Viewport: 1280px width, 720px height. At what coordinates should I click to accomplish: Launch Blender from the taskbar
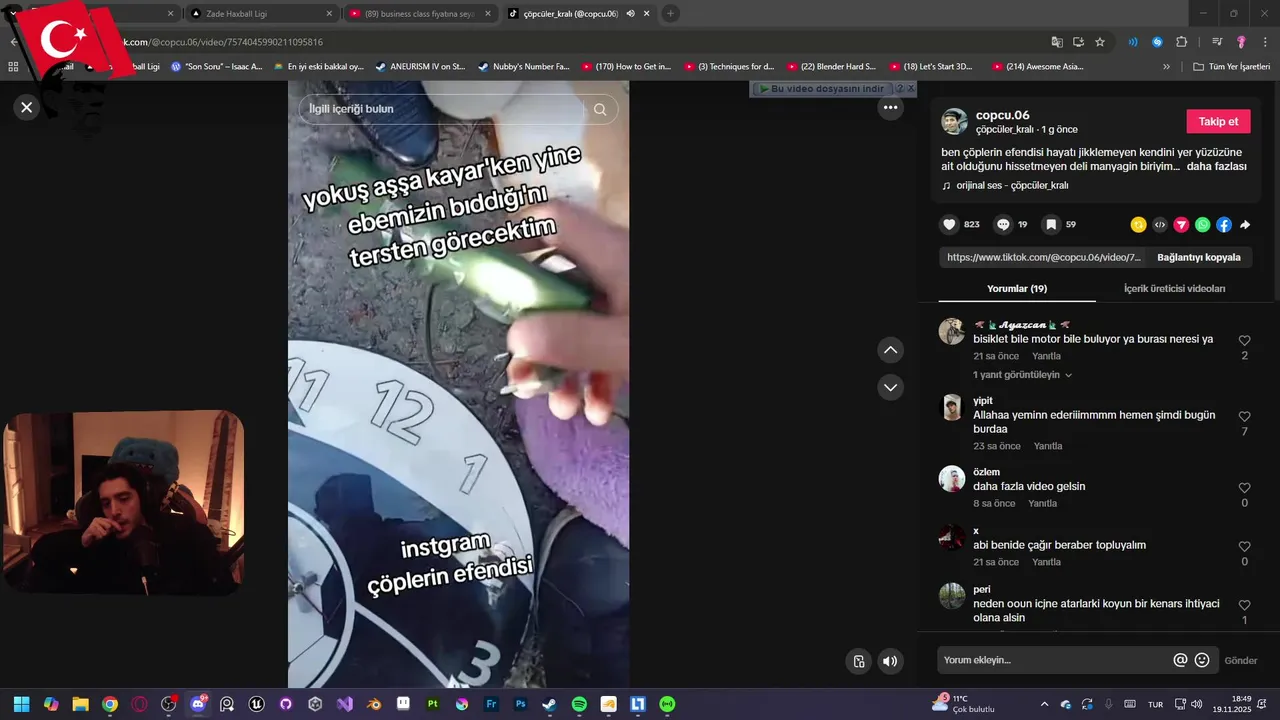374,704
